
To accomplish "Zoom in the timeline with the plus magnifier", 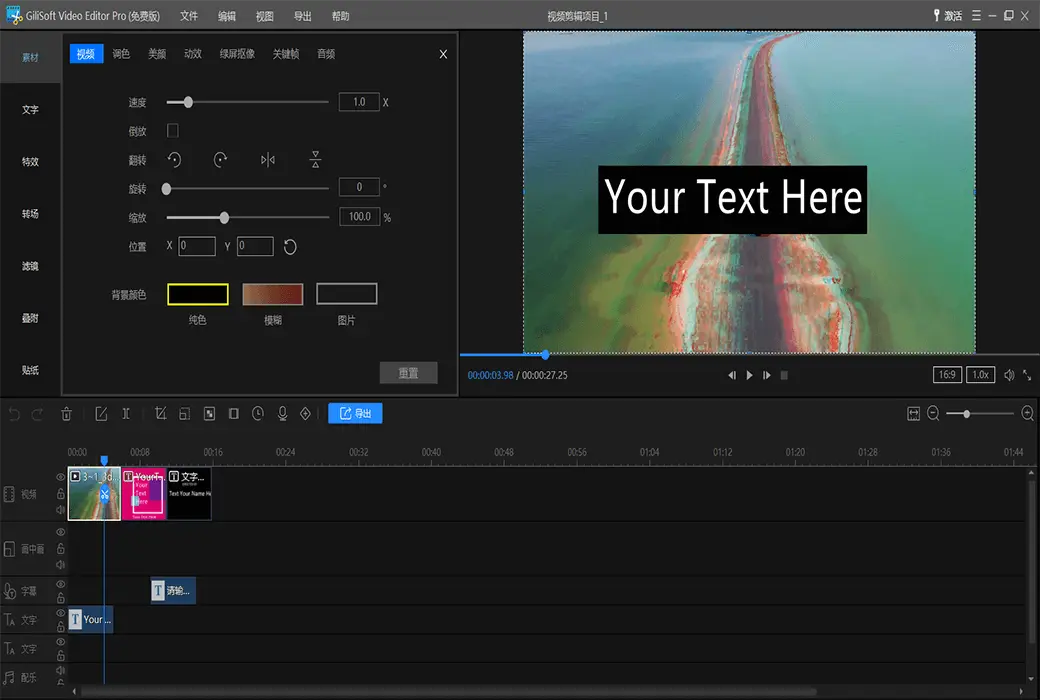I will click(x=1027, y=414).
